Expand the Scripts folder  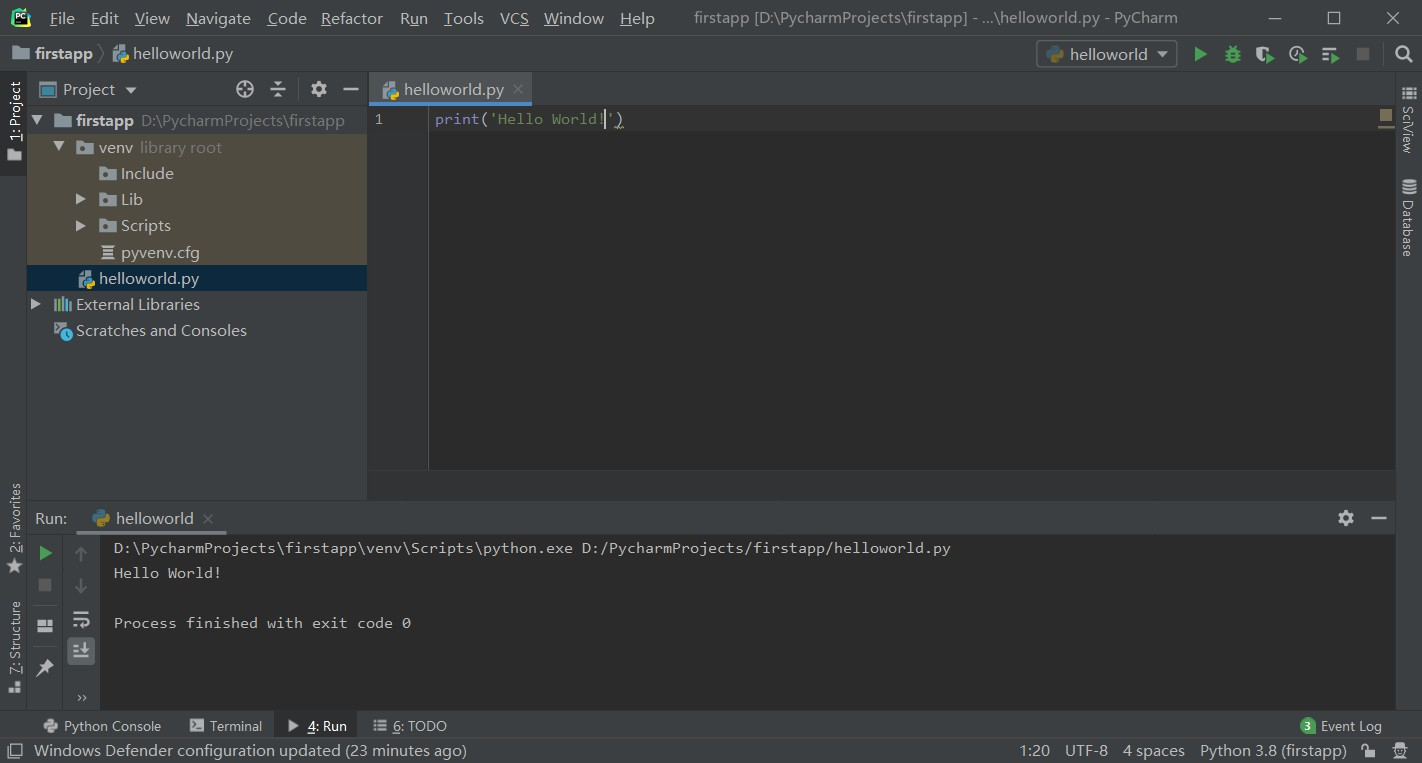81,225
